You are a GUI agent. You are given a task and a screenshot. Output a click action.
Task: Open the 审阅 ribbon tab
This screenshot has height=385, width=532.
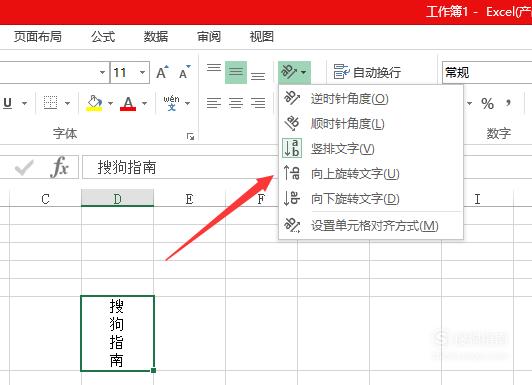209,36
